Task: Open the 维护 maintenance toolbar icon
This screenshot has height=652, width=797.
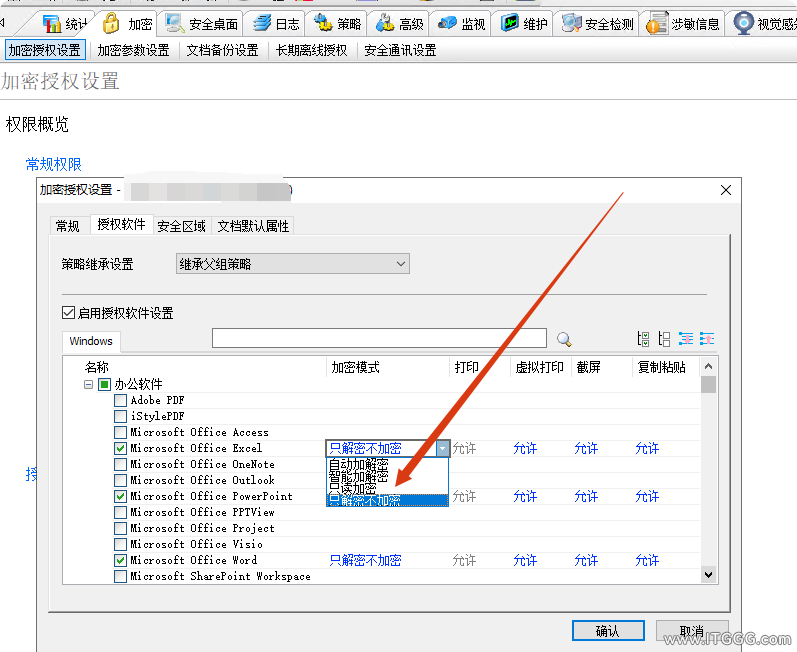Action: (x=524, y=24)
